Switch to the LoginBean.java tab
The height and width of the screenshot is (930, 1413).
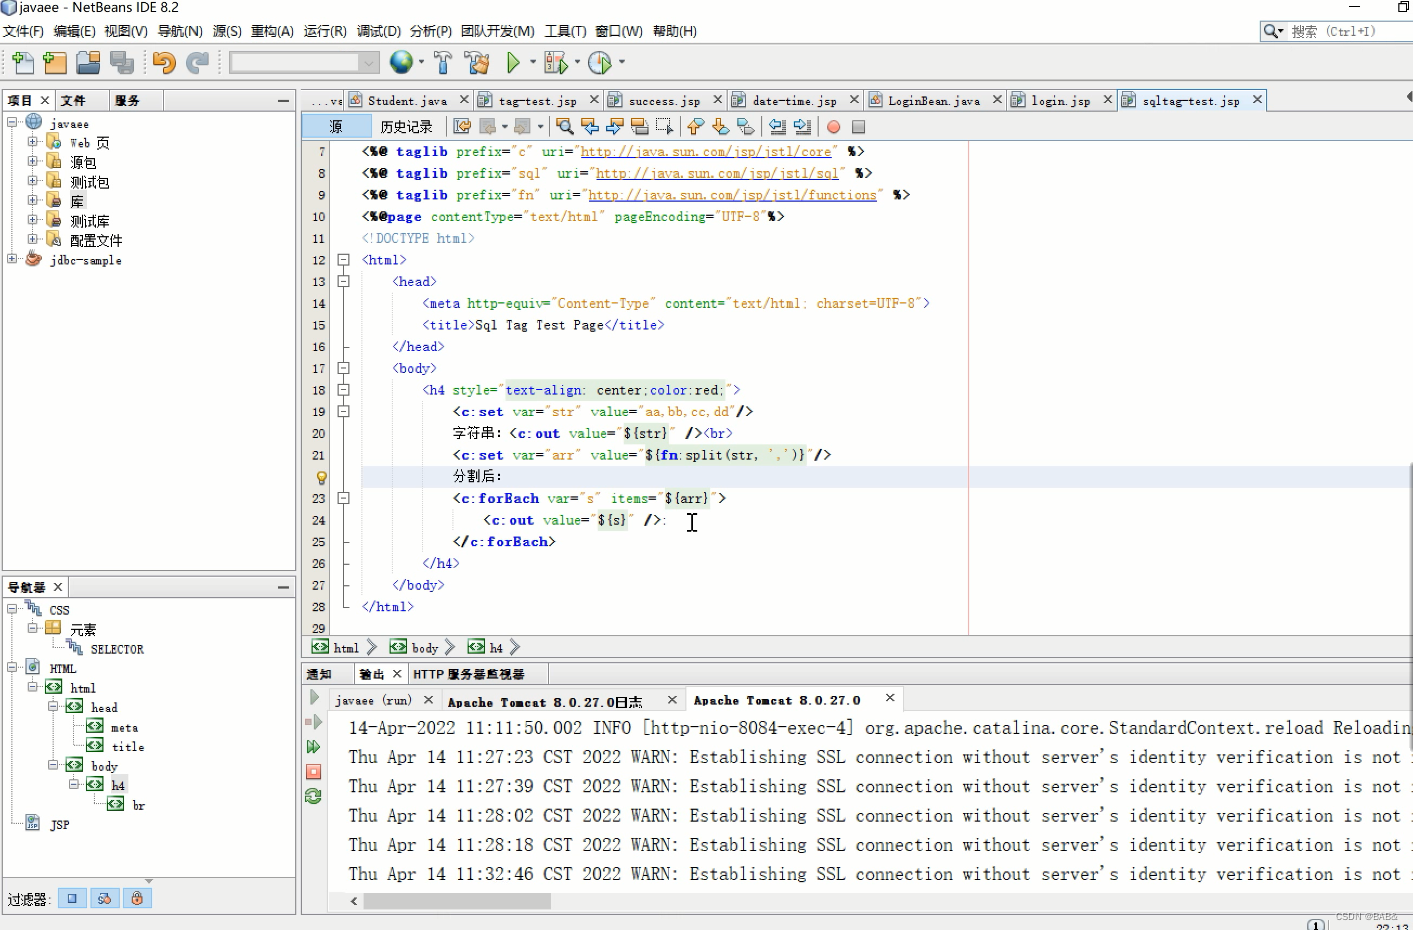[x=934, y=101]
